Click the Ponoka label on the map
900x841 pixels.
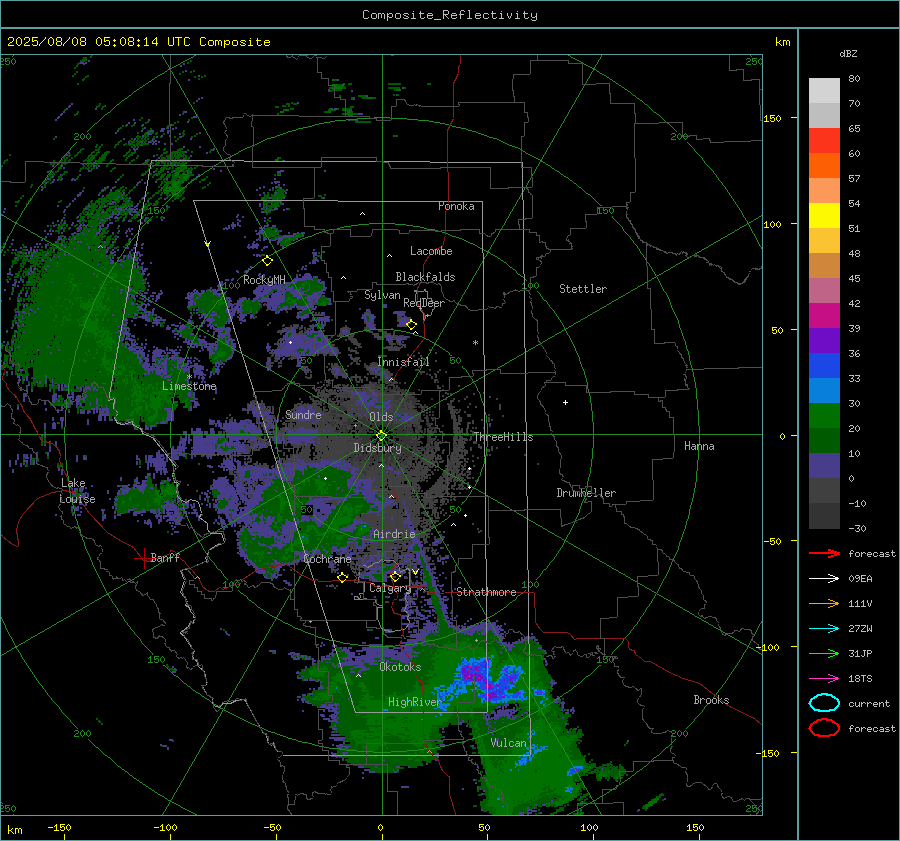point(456,206)
